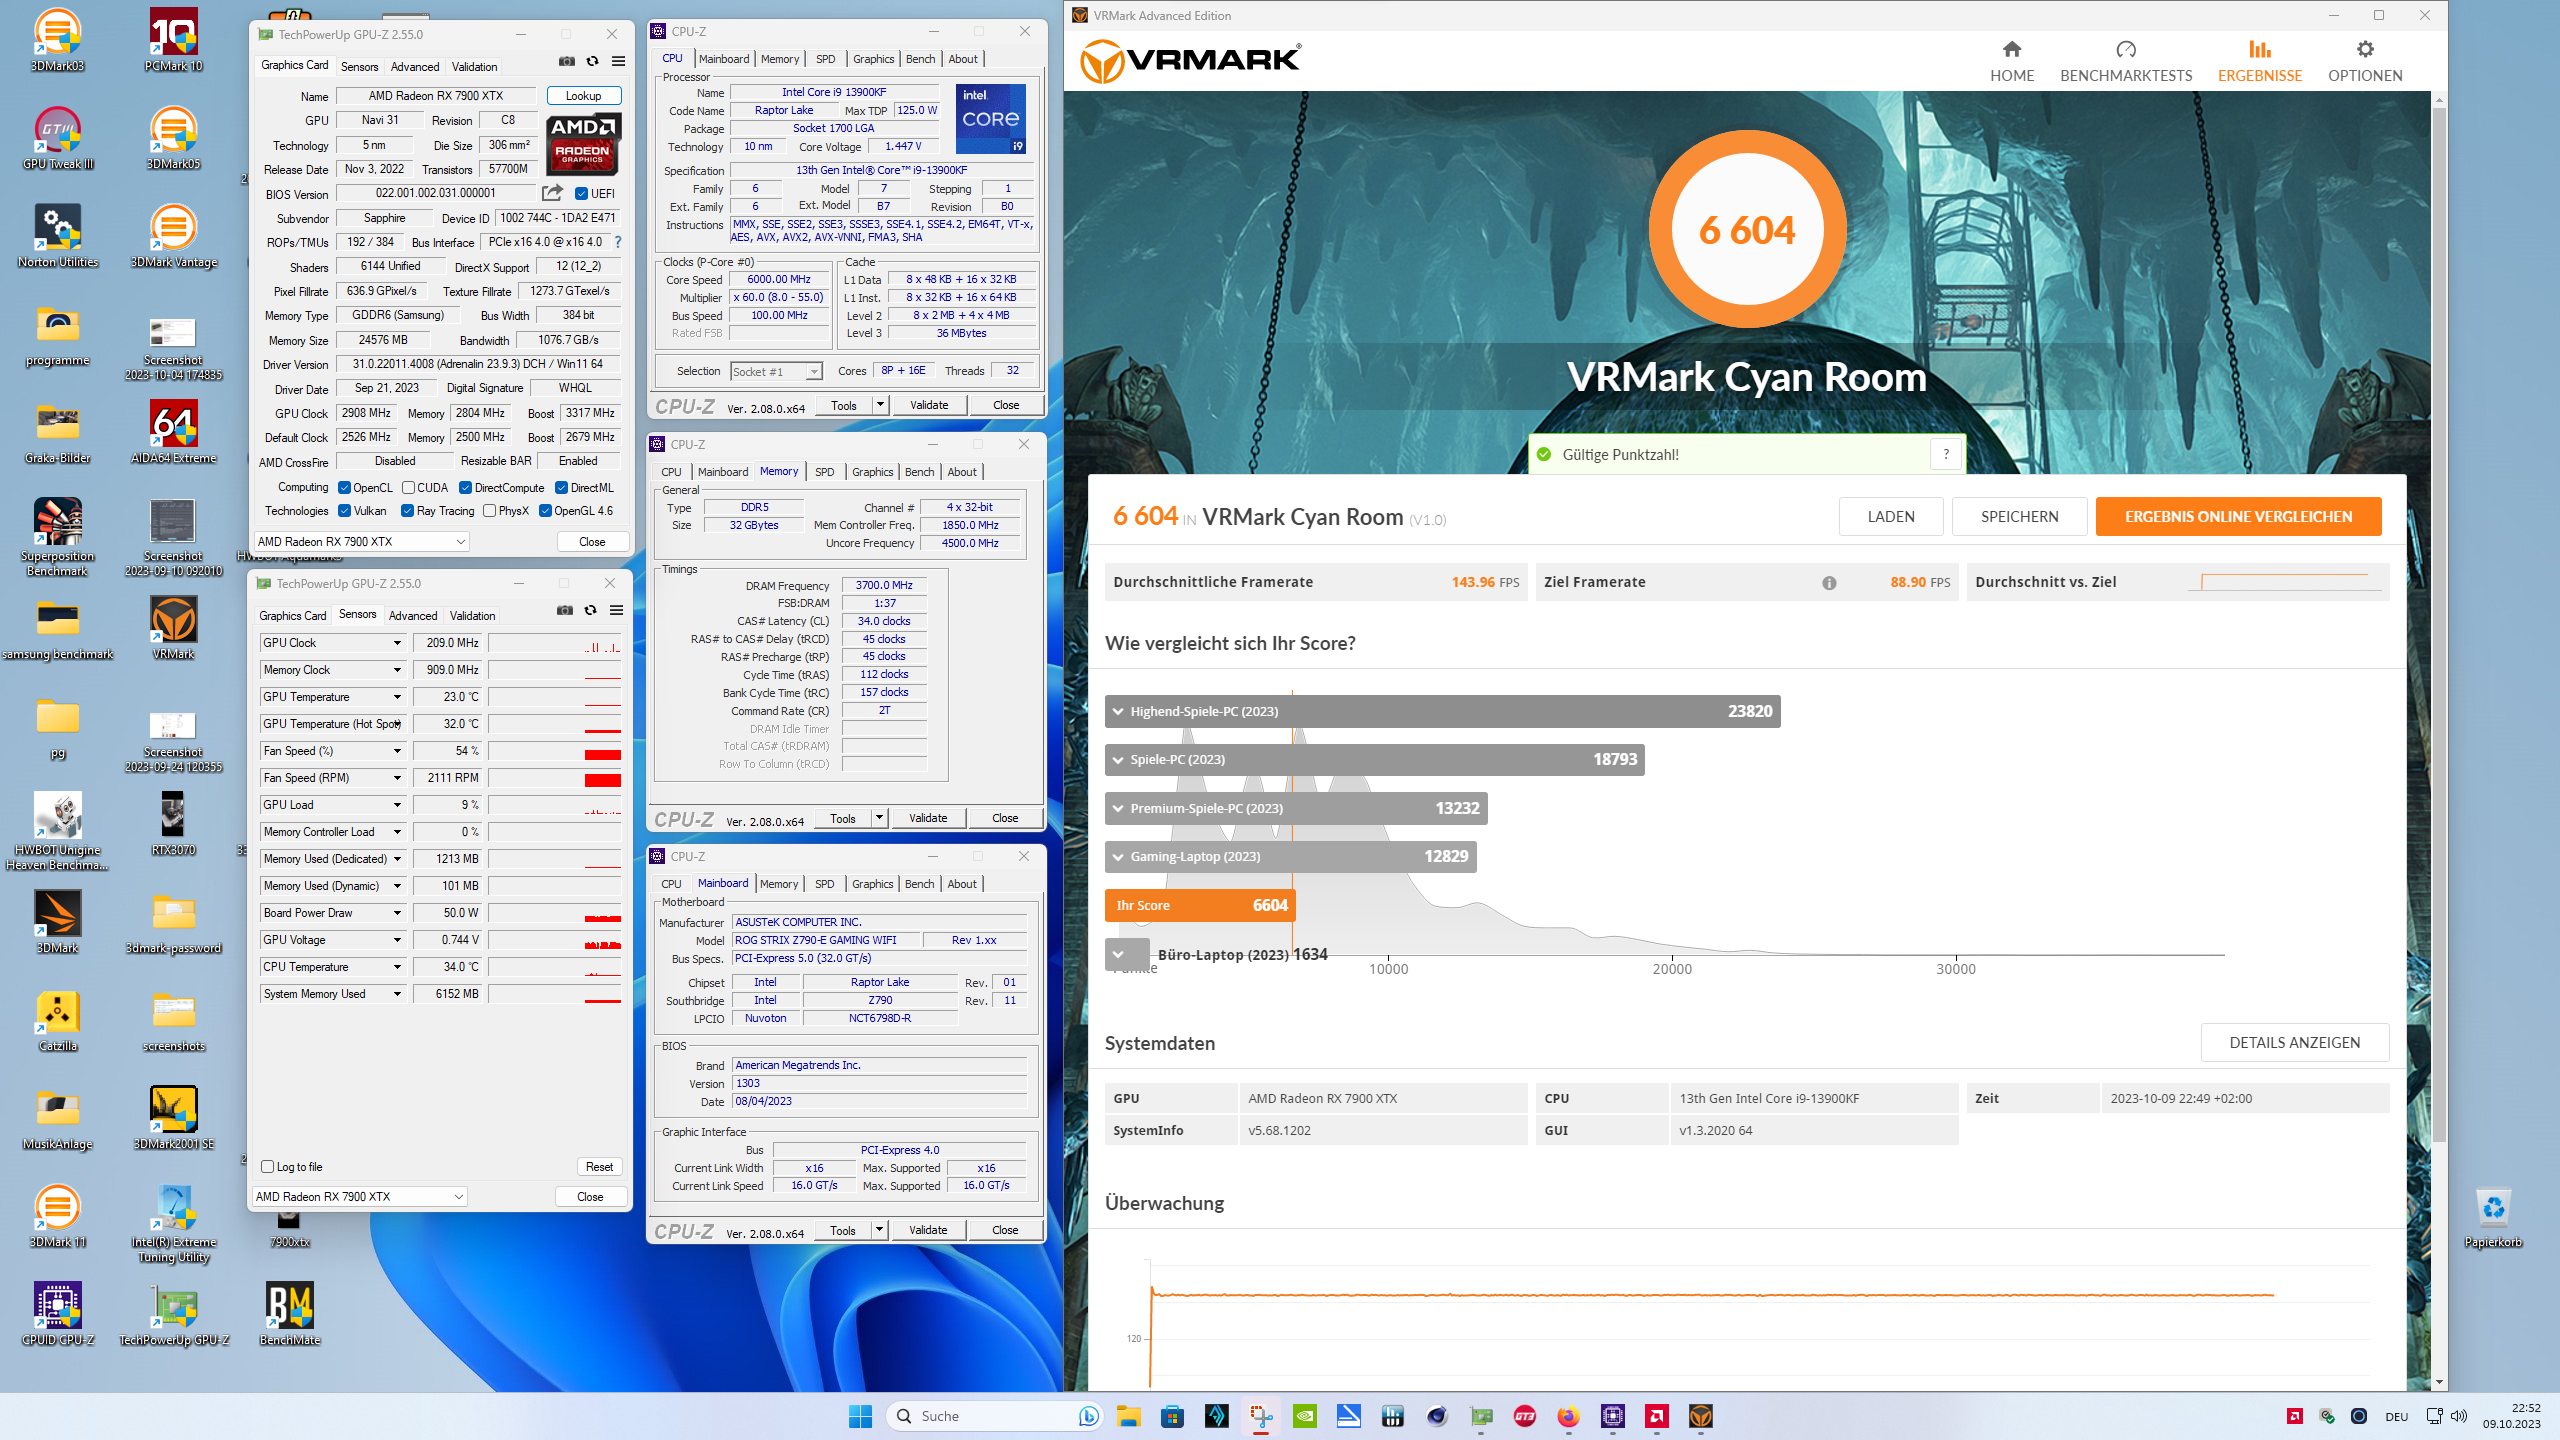Toggle the DirectCompute checkbox in GPU-Z
This screenshot has height=1440, width=2560.
click(x=465, y=488)
